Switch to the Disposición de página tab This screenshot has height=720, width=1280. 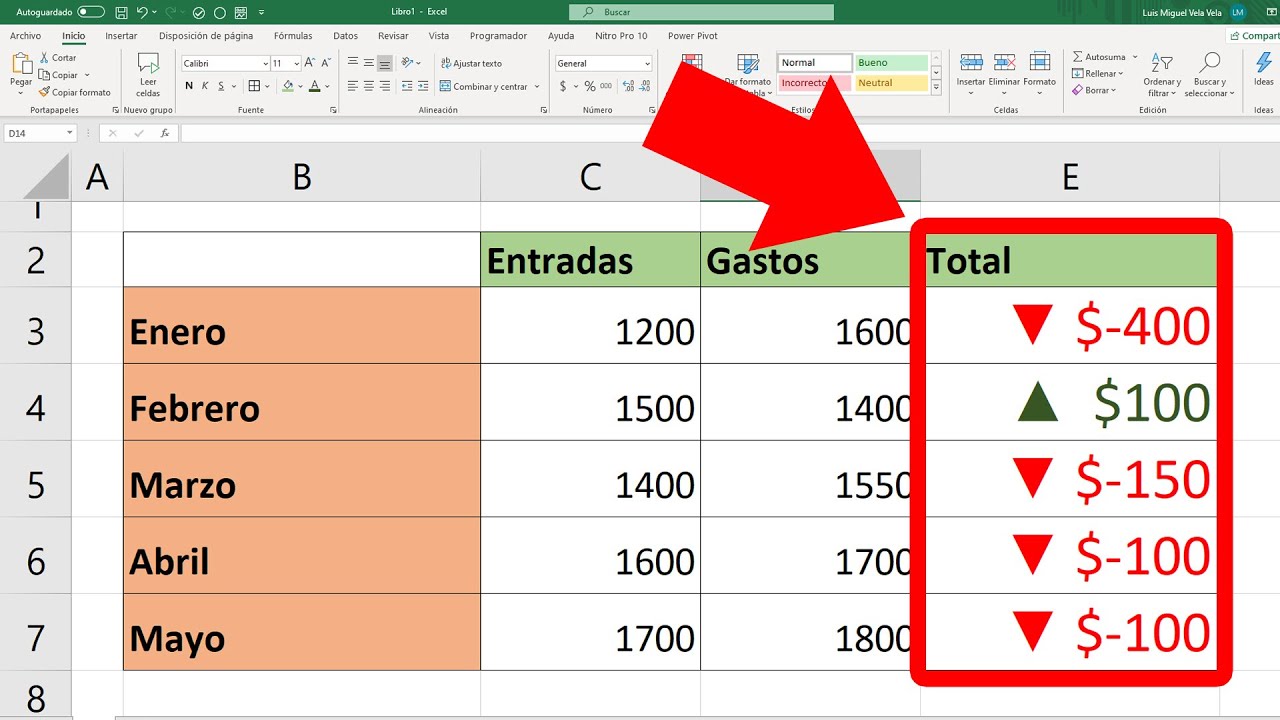[x=206, y=36]
